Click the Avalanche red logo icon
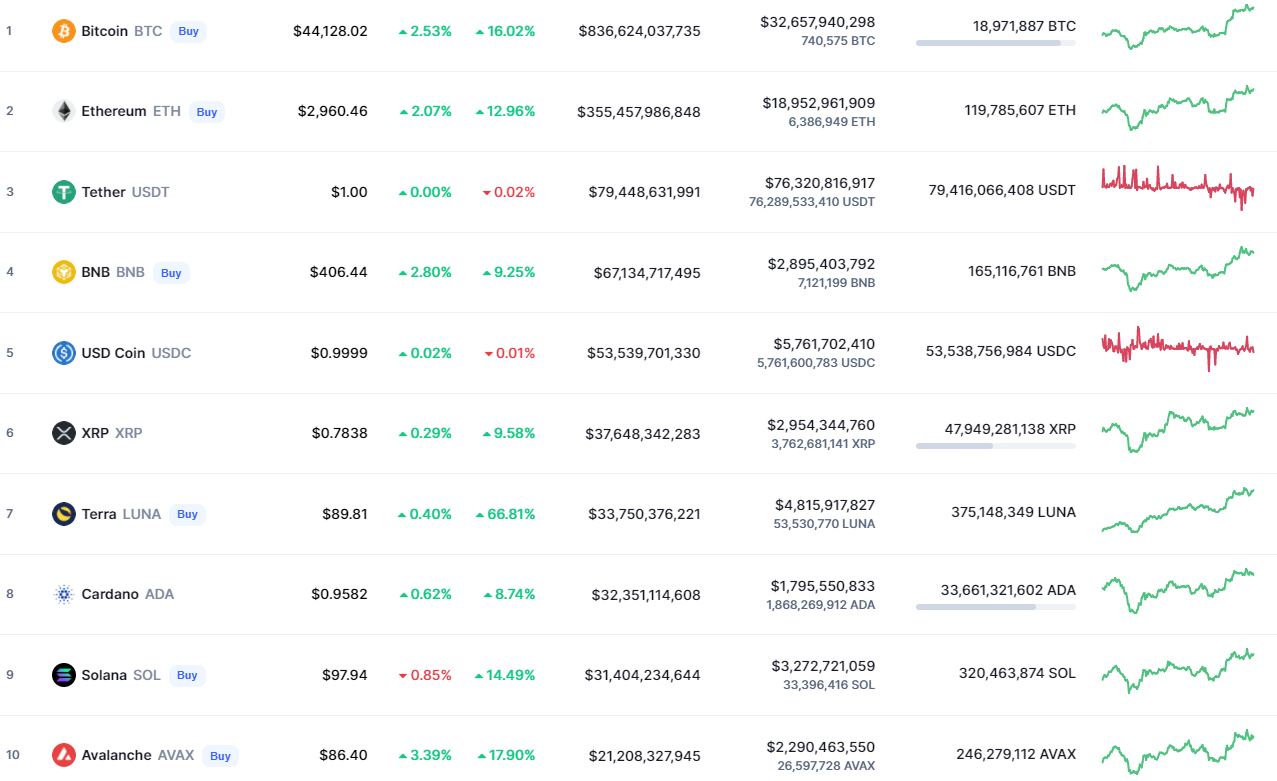Screen dimensions: 1277x781 click(x=64, y=755)
